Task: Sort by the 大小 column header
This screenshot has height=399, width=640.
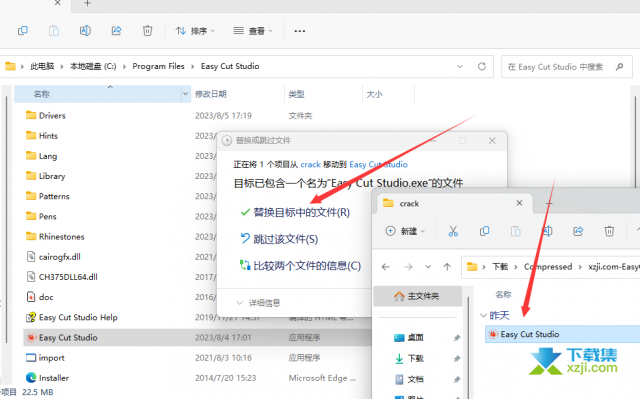Action: (x=374, y=94)
